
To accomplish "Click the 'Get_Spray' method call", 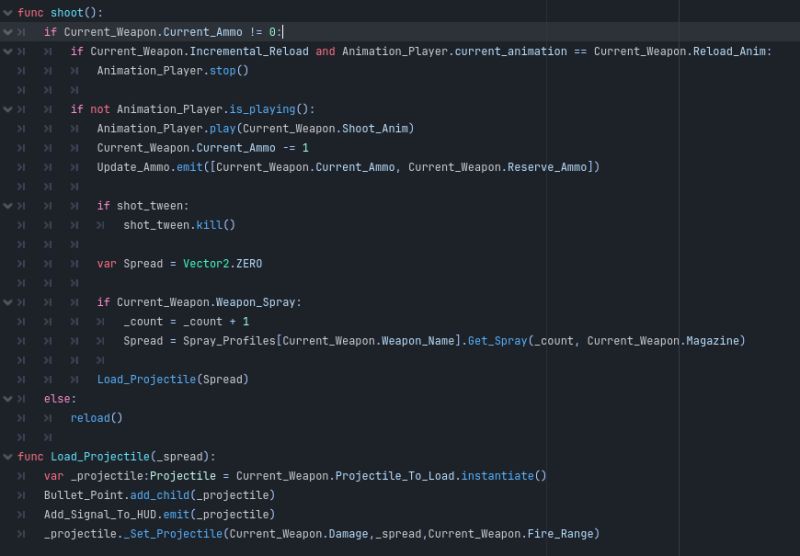I will click(x=497, y=341).
